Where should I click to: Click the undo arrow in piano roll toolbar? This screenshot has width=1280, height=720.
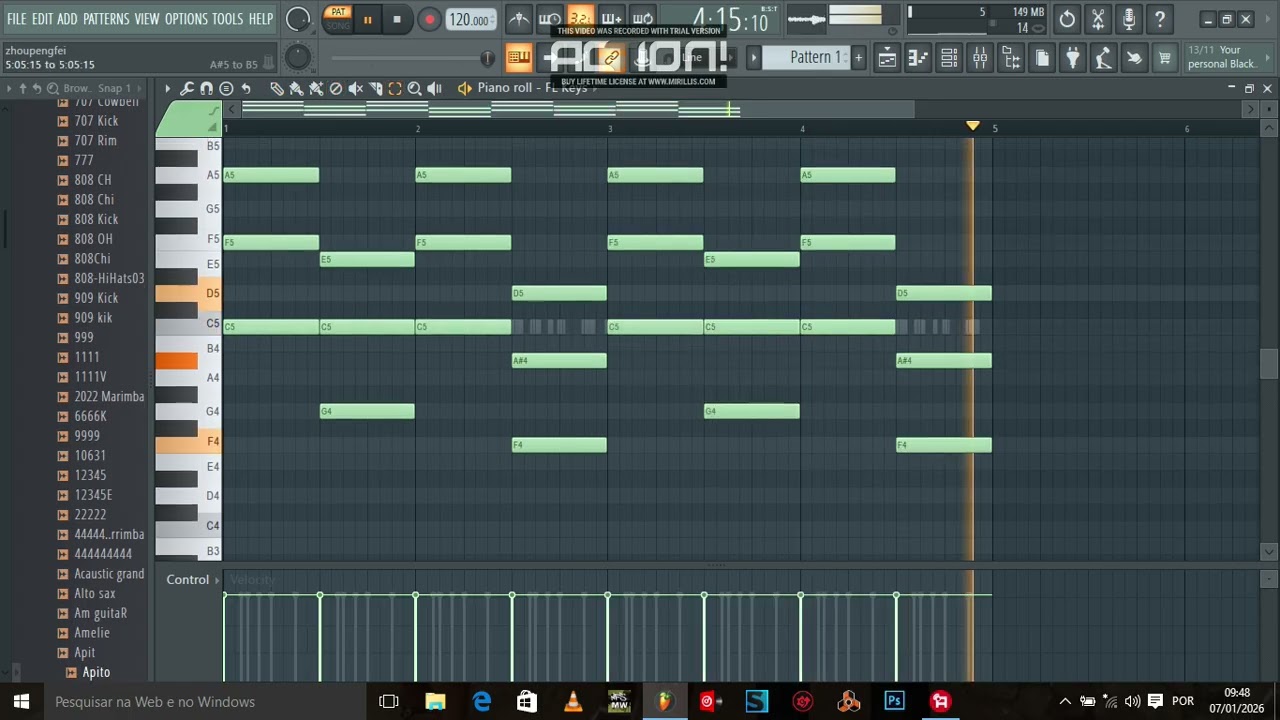click(246, 88)
